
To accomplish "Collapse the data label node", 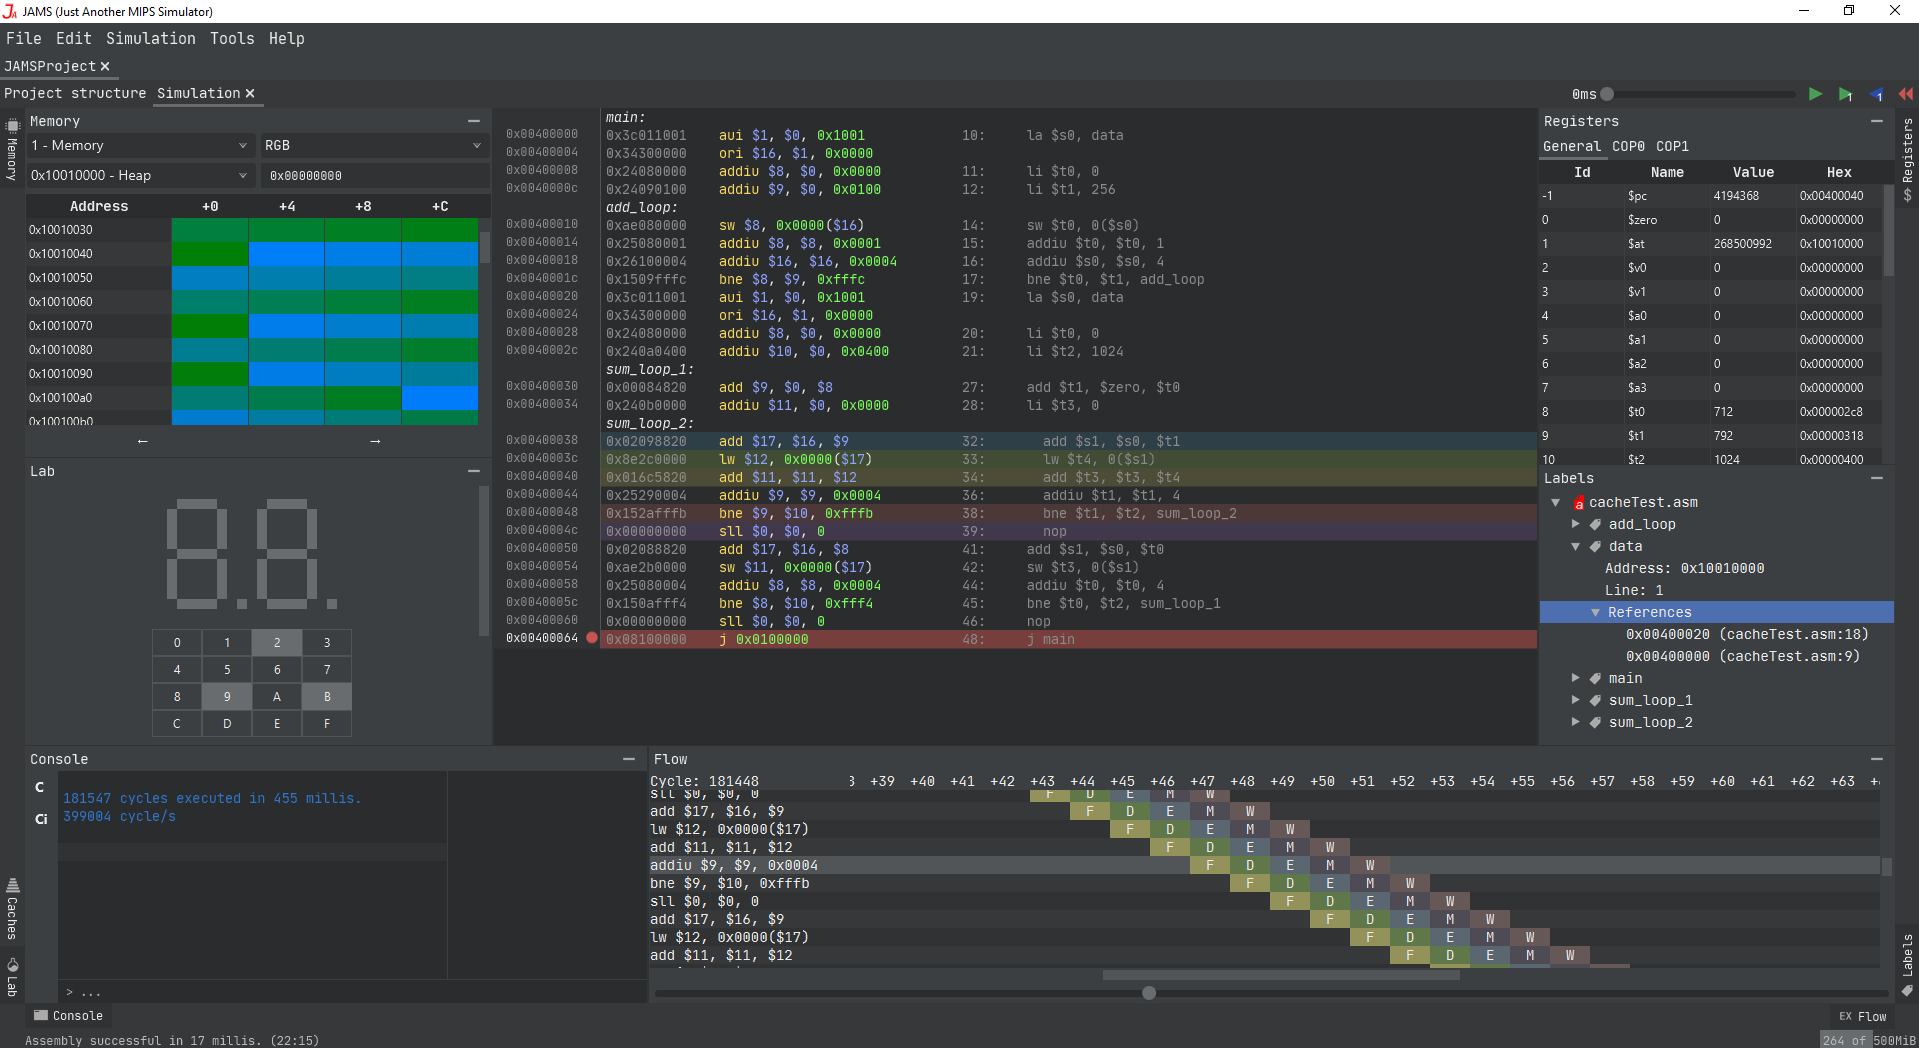I will [1576, 546].
